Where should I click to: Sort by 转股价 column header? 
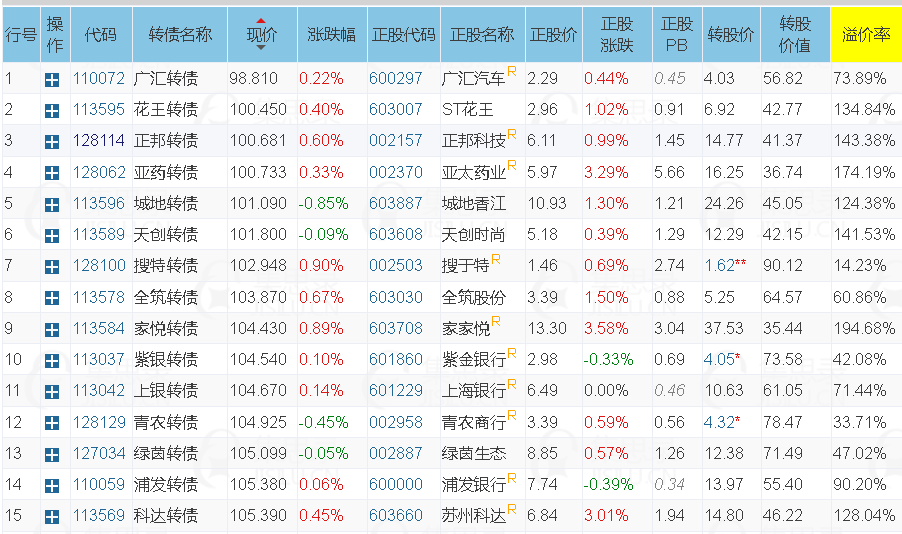click(731, 35)
